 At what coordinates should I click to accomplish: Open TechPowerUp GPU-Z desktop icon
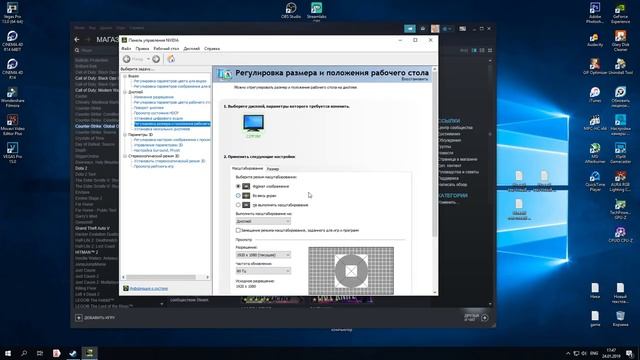620,209
